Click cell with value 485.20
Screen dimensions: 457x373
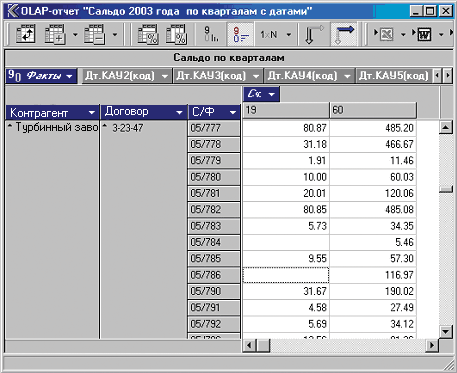pos(373,128)
